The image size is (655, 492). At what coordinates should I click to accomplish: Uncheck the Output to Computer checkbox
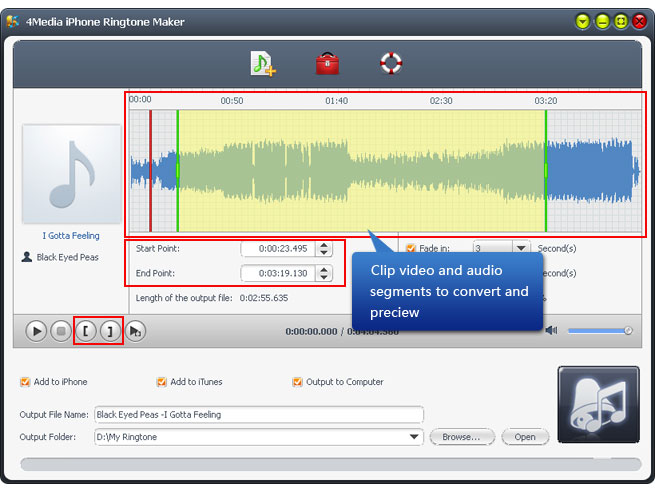coord(298,382)
